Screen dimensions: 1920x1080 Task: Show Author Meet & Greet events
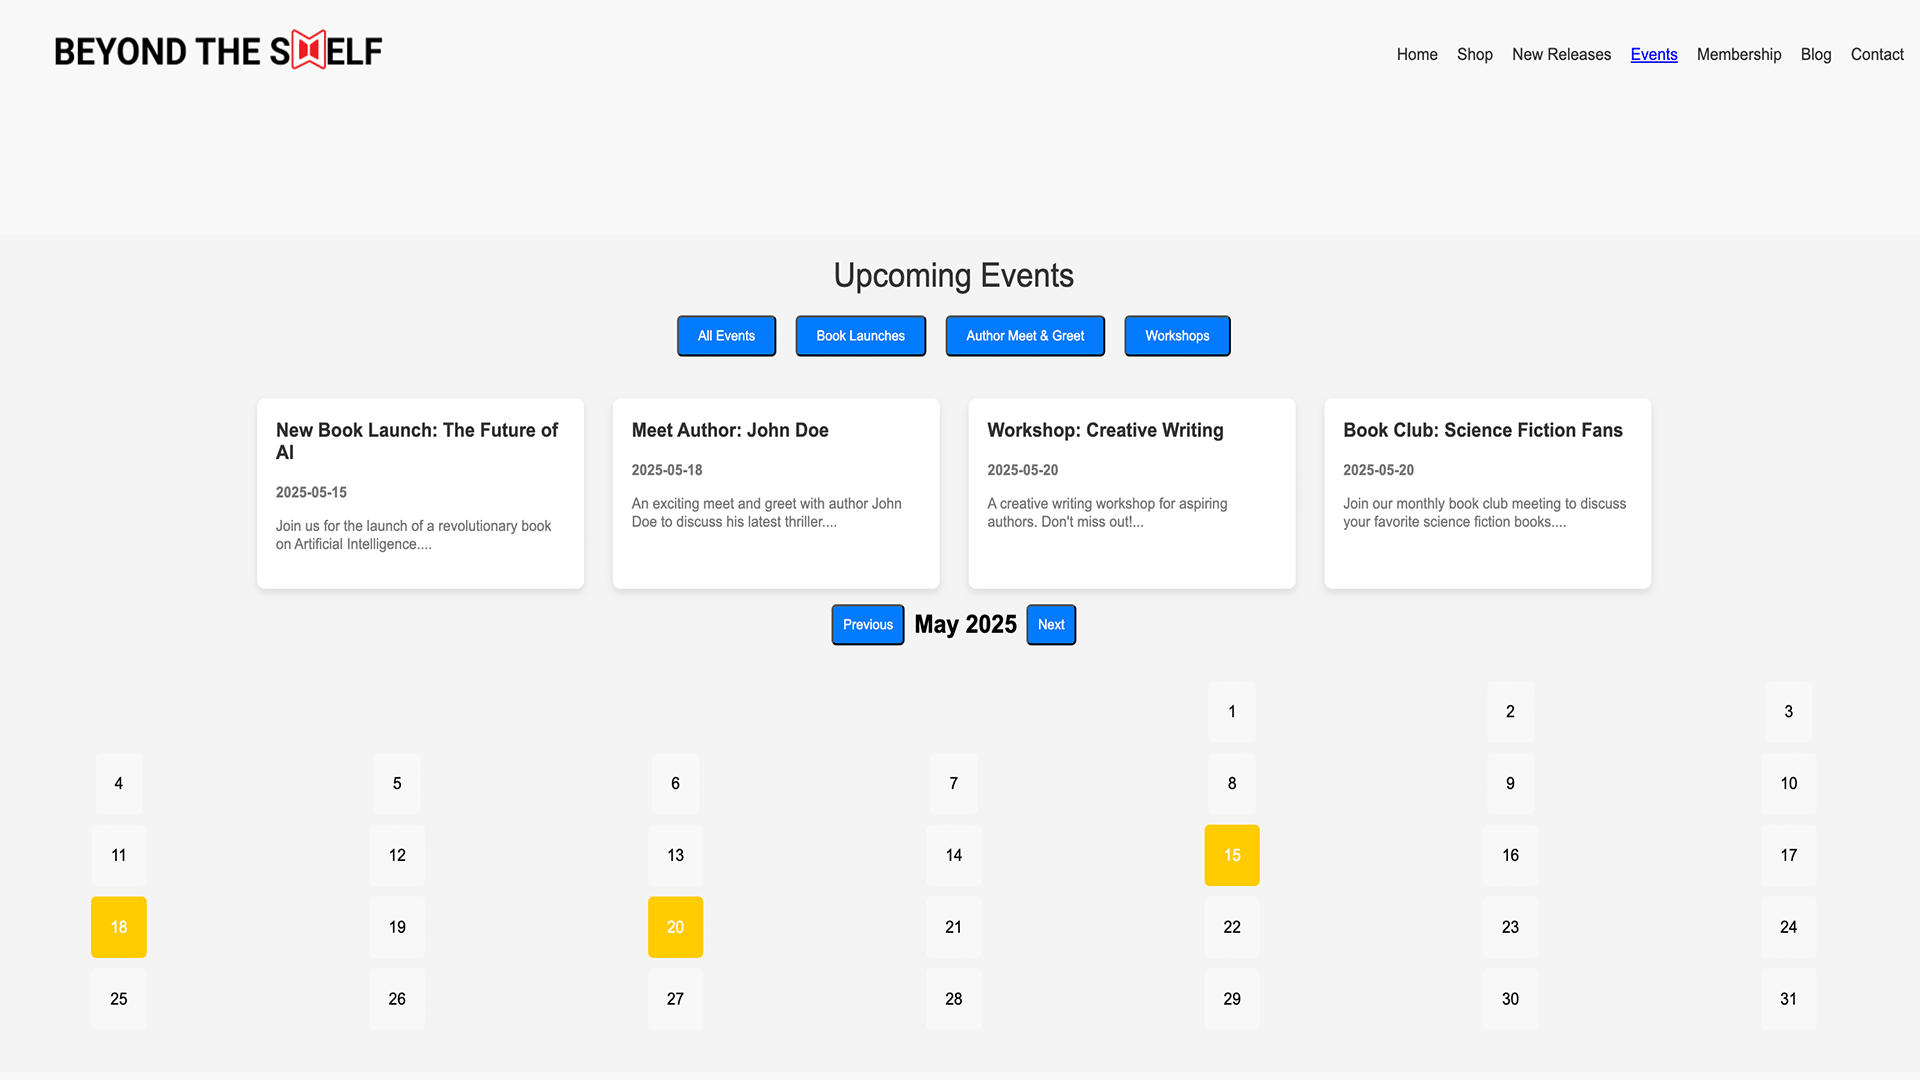[1025, 336]
